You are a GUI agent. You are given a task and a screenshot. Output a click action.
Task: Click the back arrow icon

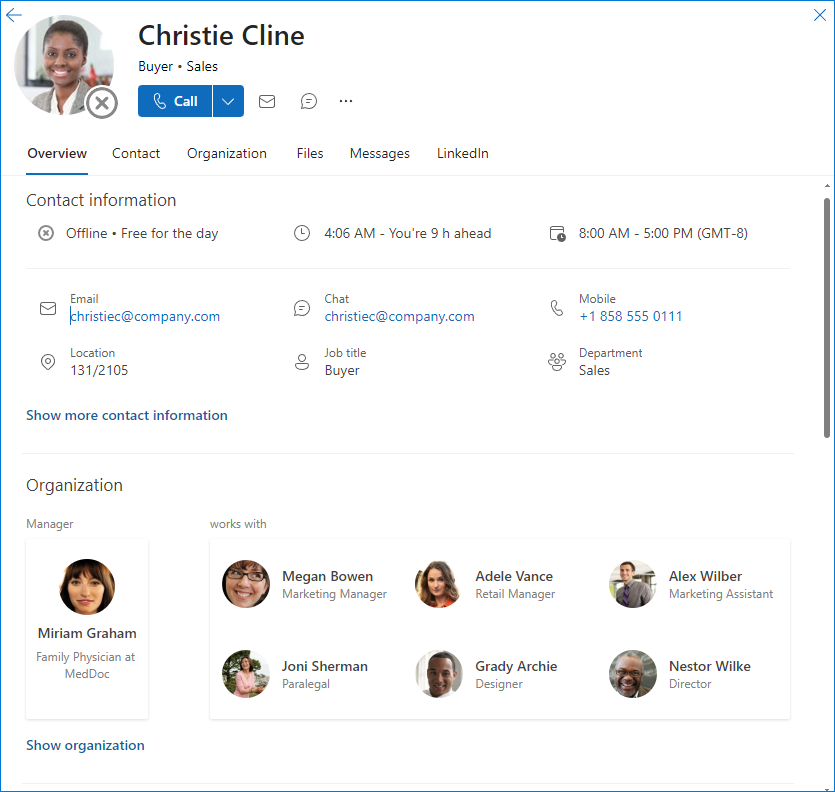click(14, 15)
